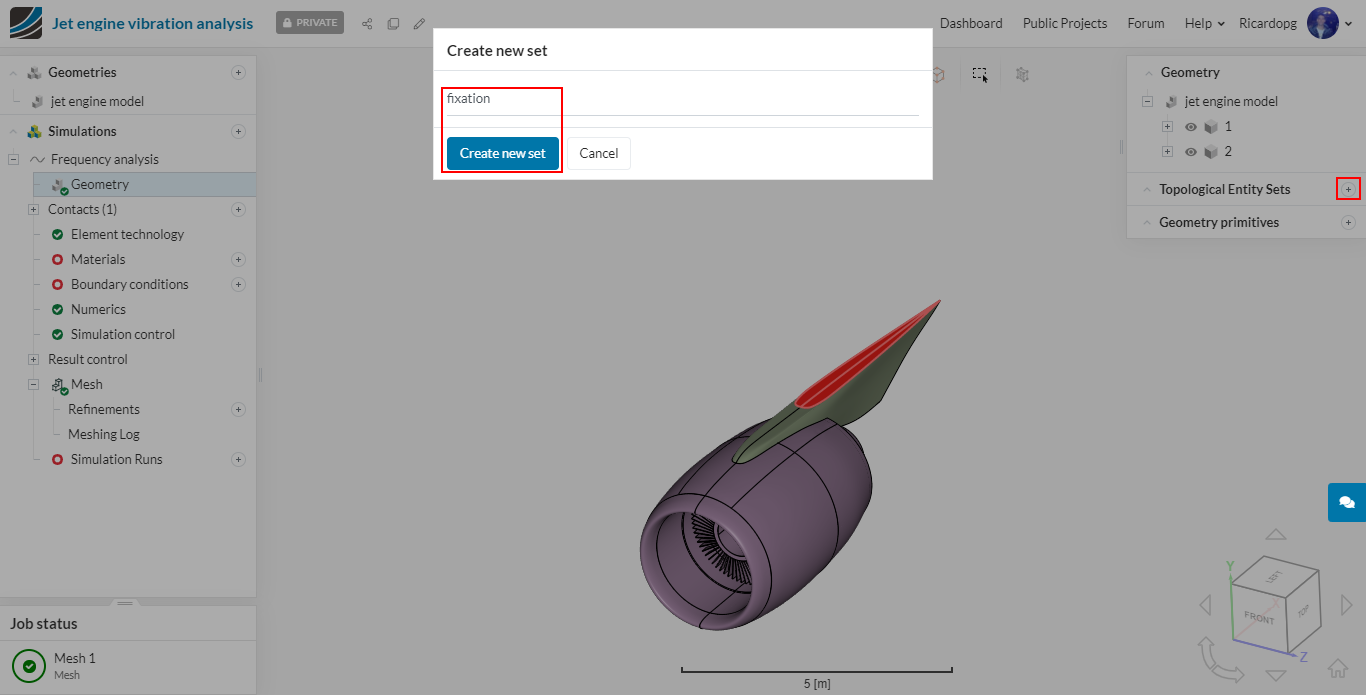Click the share project icon

coord(367,24)
